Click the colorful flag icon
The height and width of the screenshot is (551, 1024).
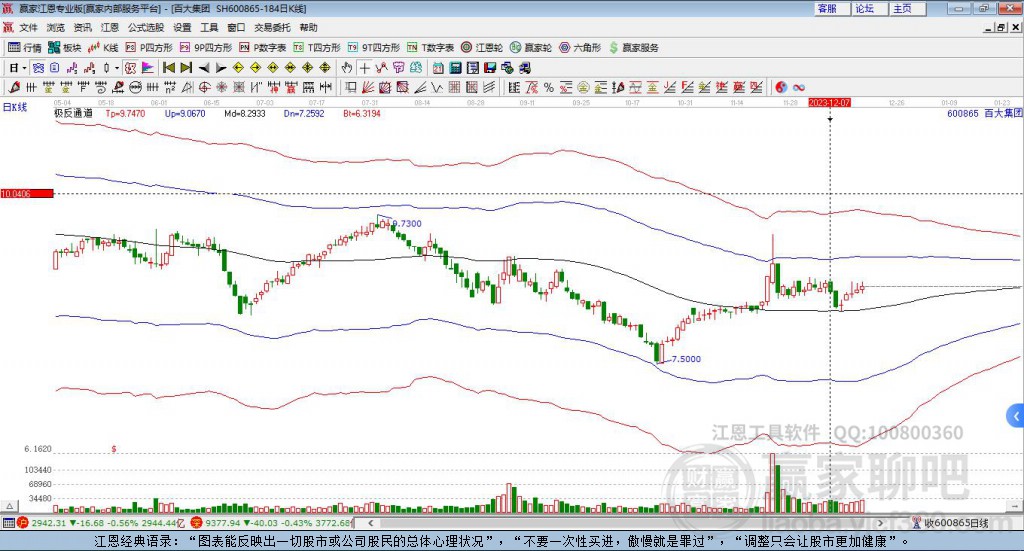[x=148, y=68]
